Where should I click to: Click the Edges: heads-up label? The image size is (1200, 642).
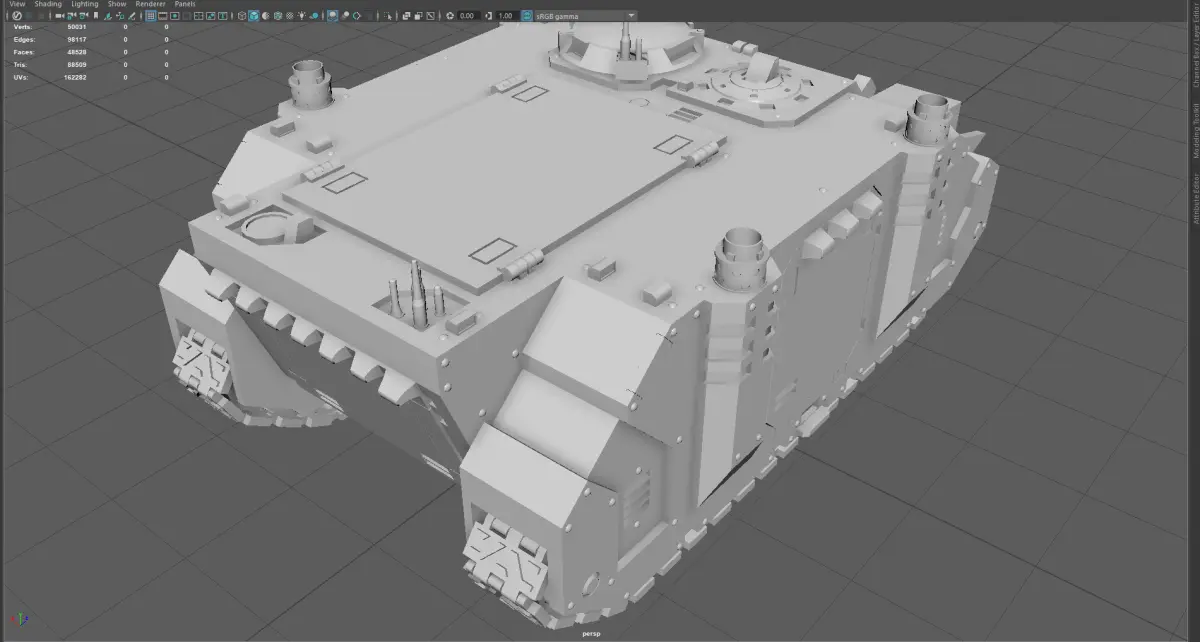25,39
